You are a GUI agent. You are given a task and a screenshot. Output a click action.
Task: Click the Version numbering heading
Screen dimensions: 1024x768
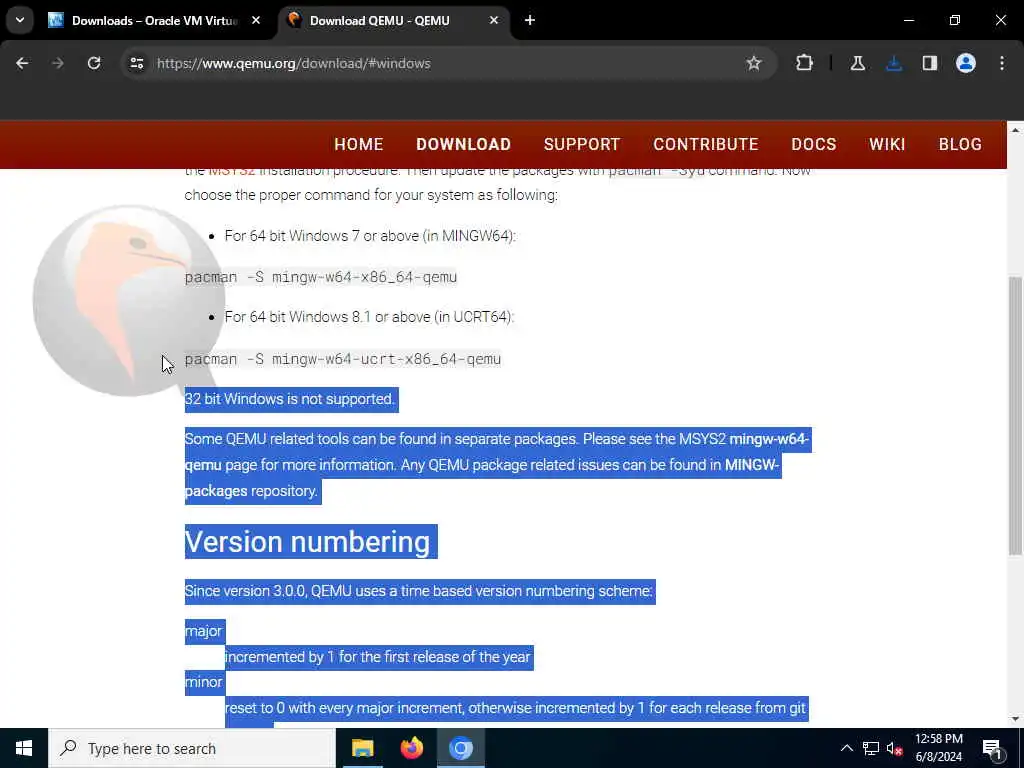(308, 542)
